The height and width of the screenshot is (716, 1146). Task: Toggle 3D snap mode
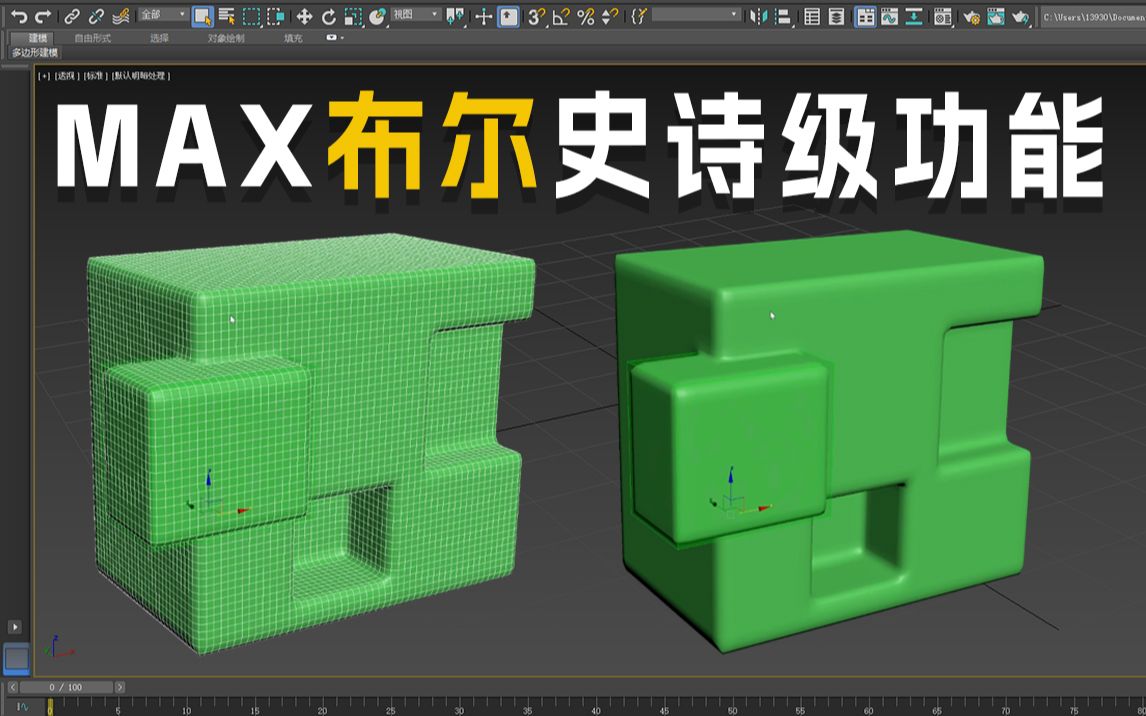pyautogui.click(x=536, y=14)
